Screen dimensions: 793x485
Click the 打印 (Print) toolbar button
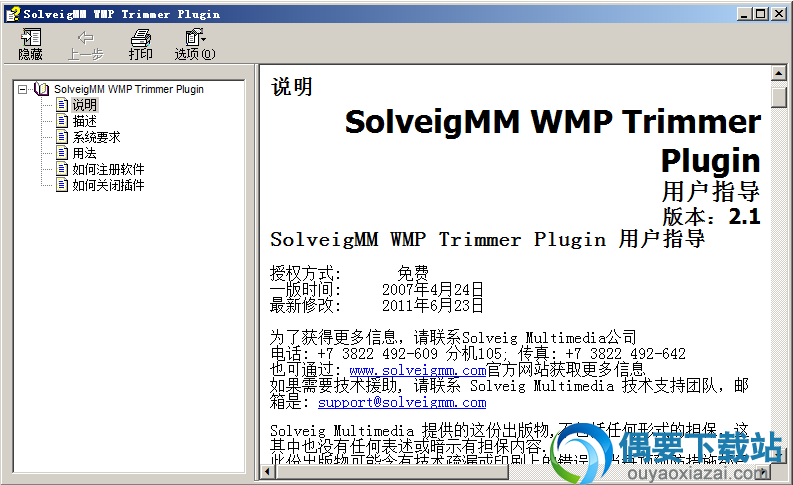click(140, 45)
